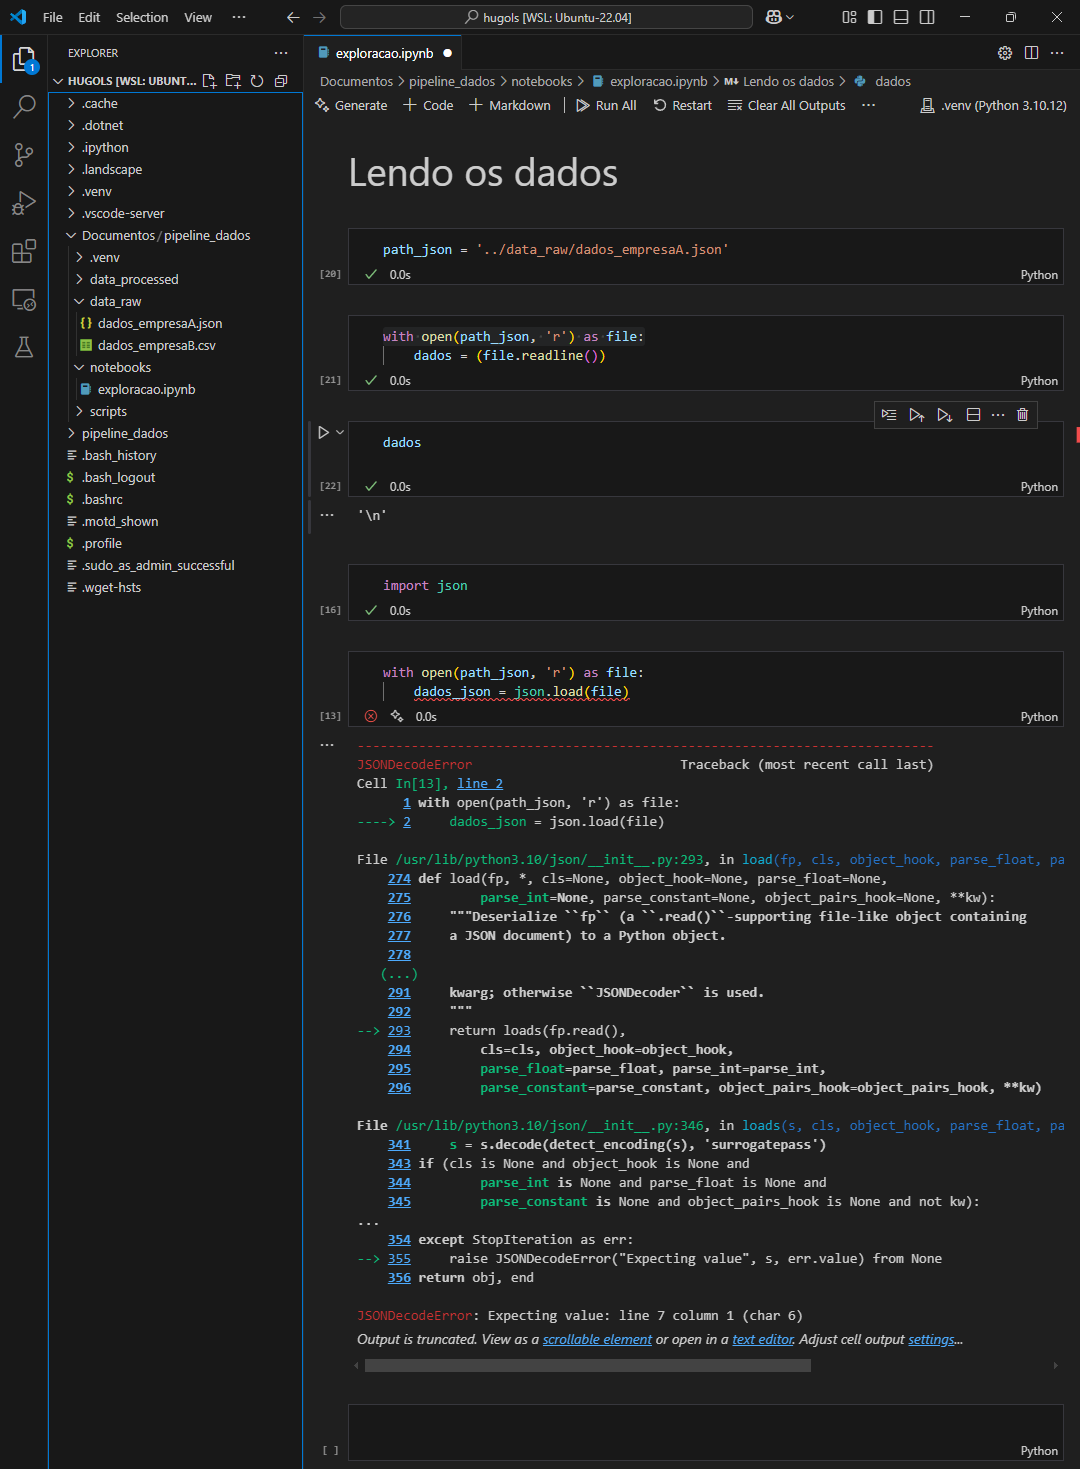Open the Explorer view in activity bar
Screen dimensions: 1080x1469
pos(24,60)
